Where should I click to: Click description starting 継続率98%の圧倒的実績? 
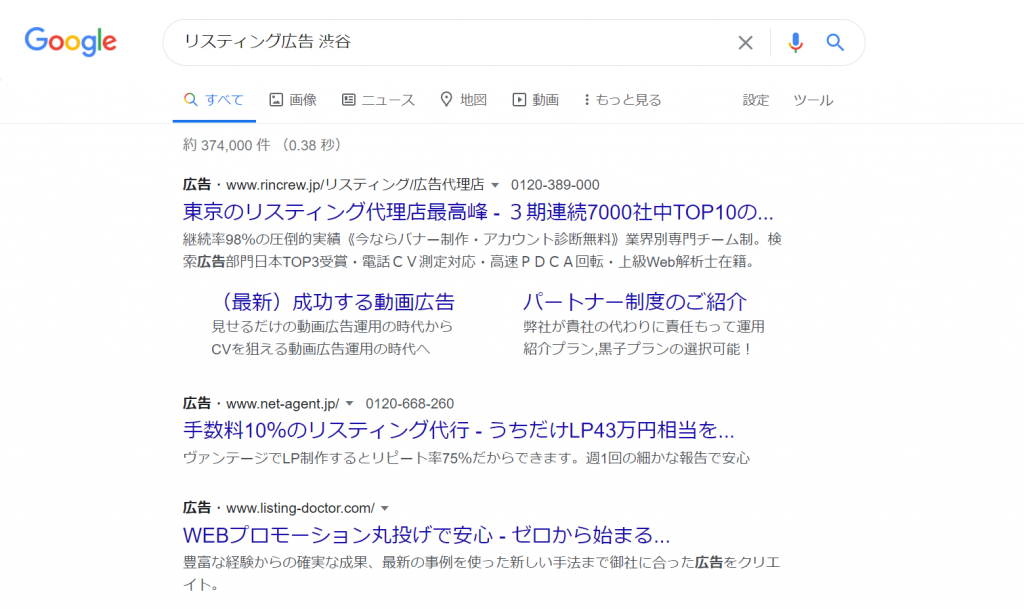pos(482,251)
